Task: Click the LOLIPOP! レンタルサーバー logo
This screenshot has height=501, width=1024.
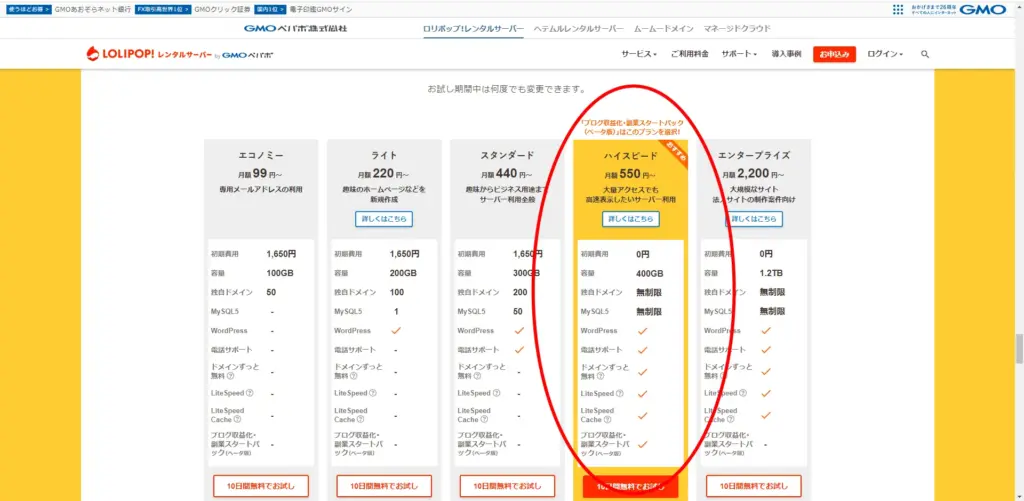Action: (150, 55)
